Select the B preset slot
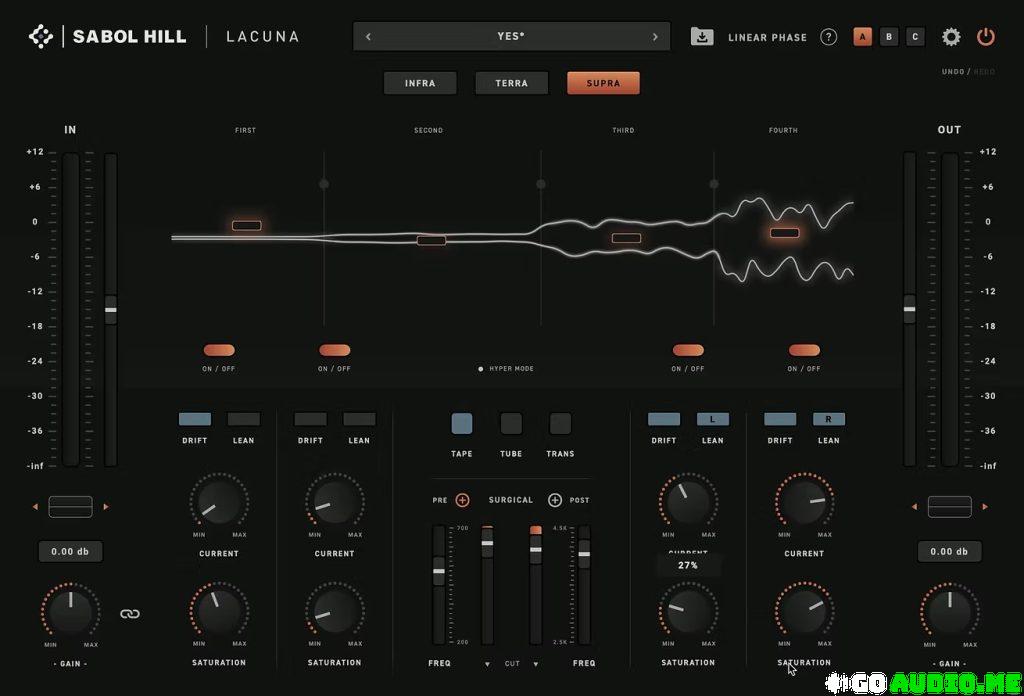The width and height of the screenshot is (1024, 696). pyautogui.click(x=889, y=37)
